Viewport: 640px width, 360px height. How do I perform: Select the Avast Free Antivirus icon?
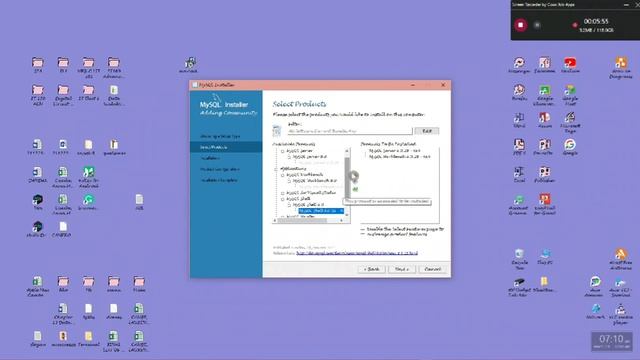pyautogui.click(x=621, y=259)
